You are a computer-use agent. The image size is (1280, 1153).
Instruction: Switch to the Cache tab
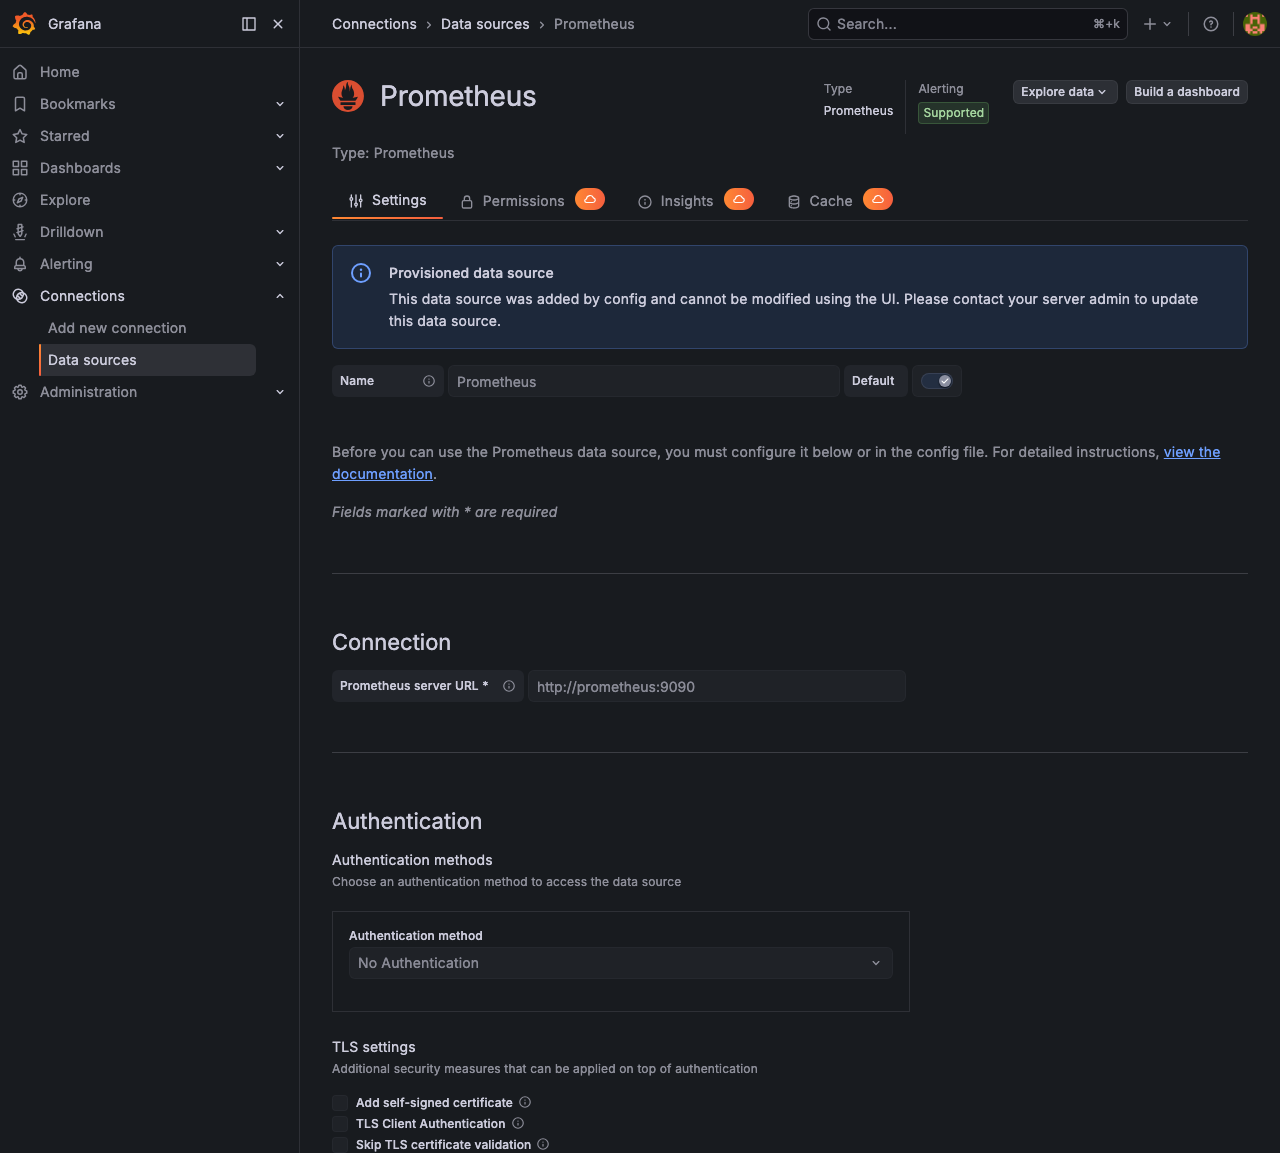click(x=839, y=200)
